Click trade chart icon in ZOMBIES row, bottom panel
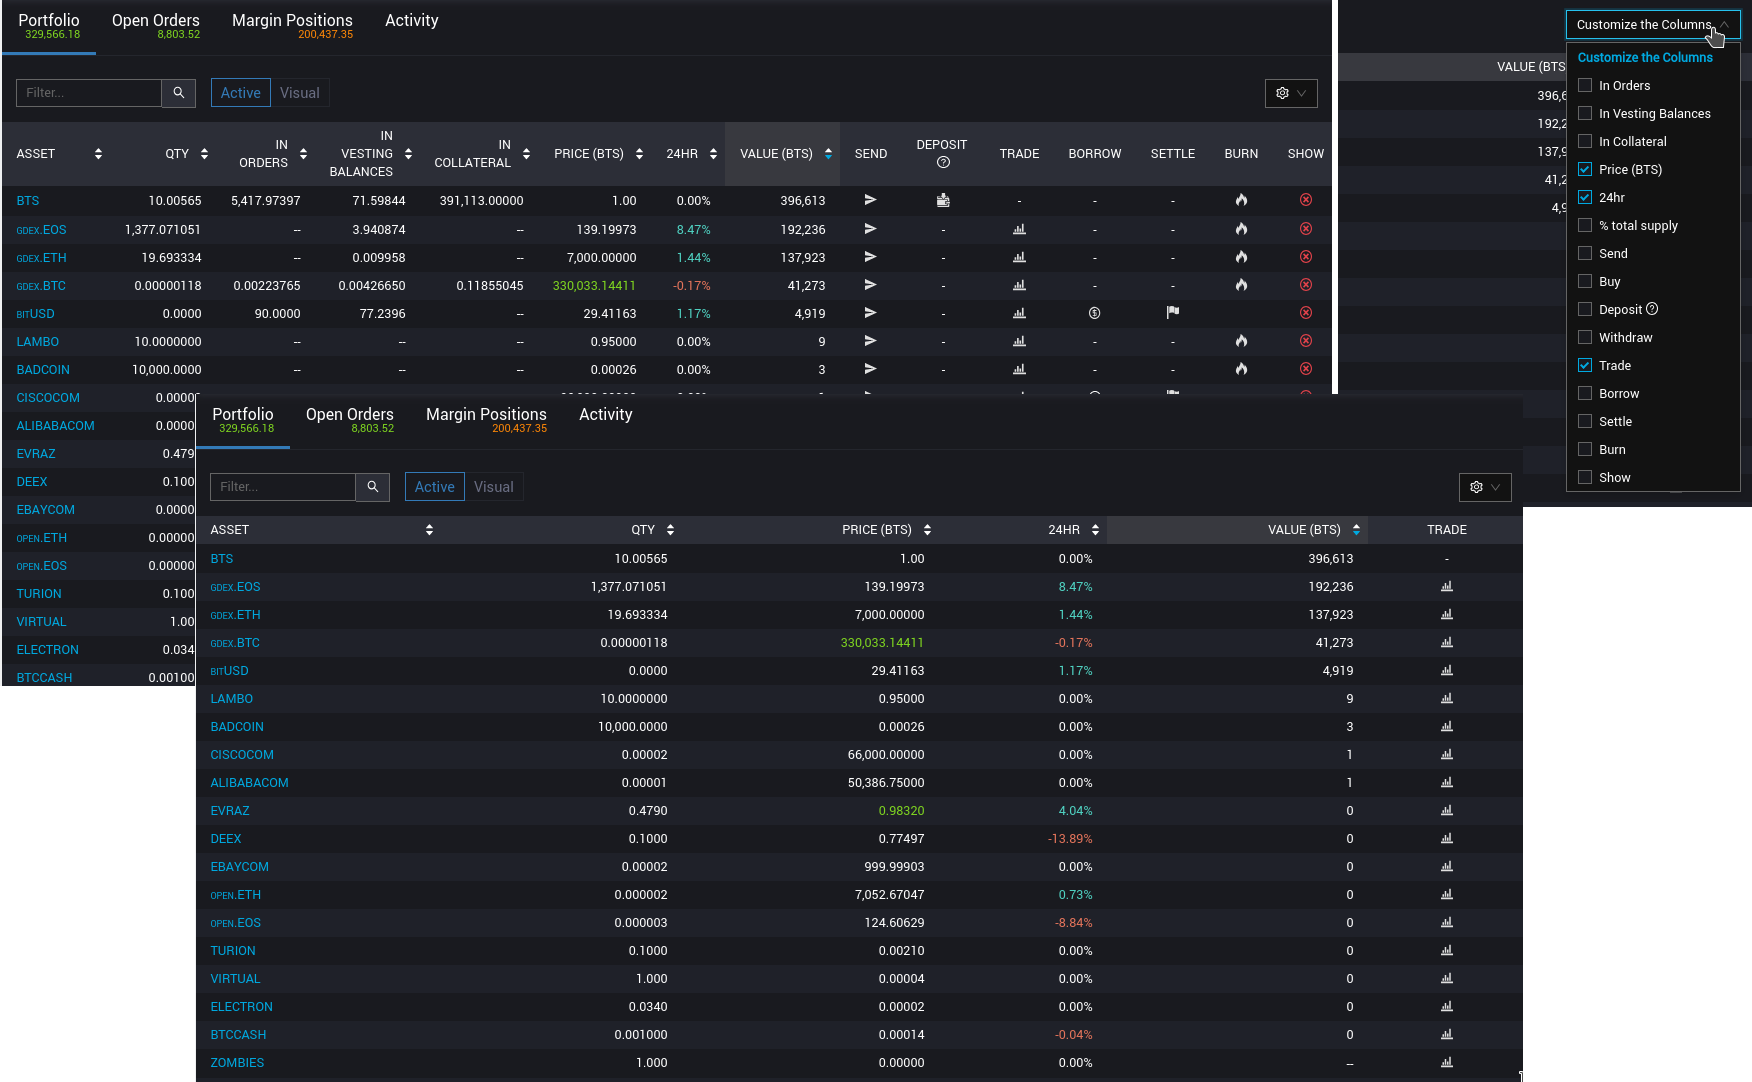The width and height of the screenshot is (1752, 1082). [1447, 1063]
